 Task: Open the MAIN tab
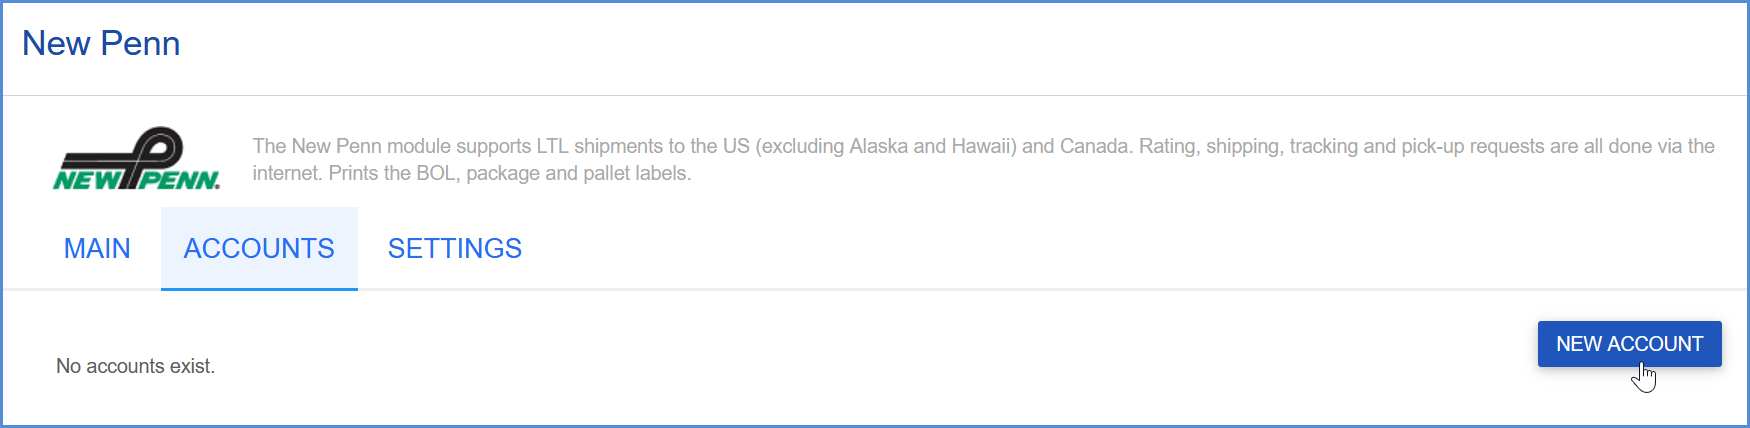[97, 248]
